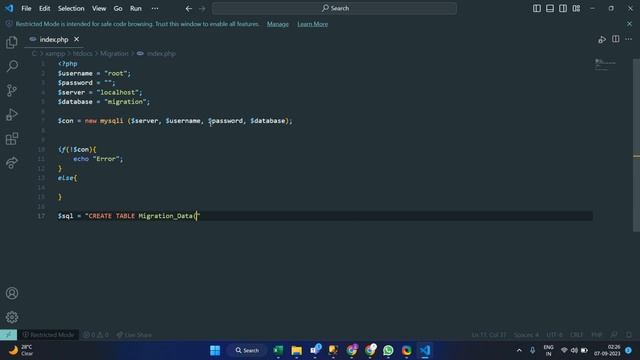Open the editor More Actions ellipsis

[x=629, y=39]
